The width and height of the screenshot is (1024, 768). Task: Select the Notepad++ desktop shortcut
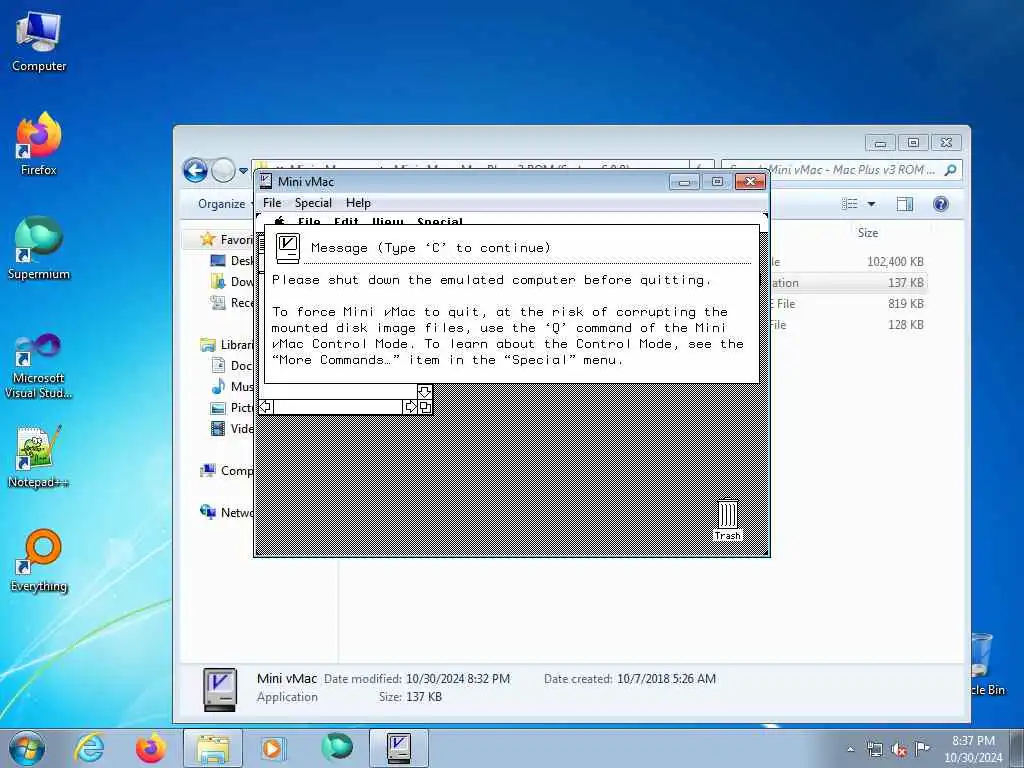(39, 457)
